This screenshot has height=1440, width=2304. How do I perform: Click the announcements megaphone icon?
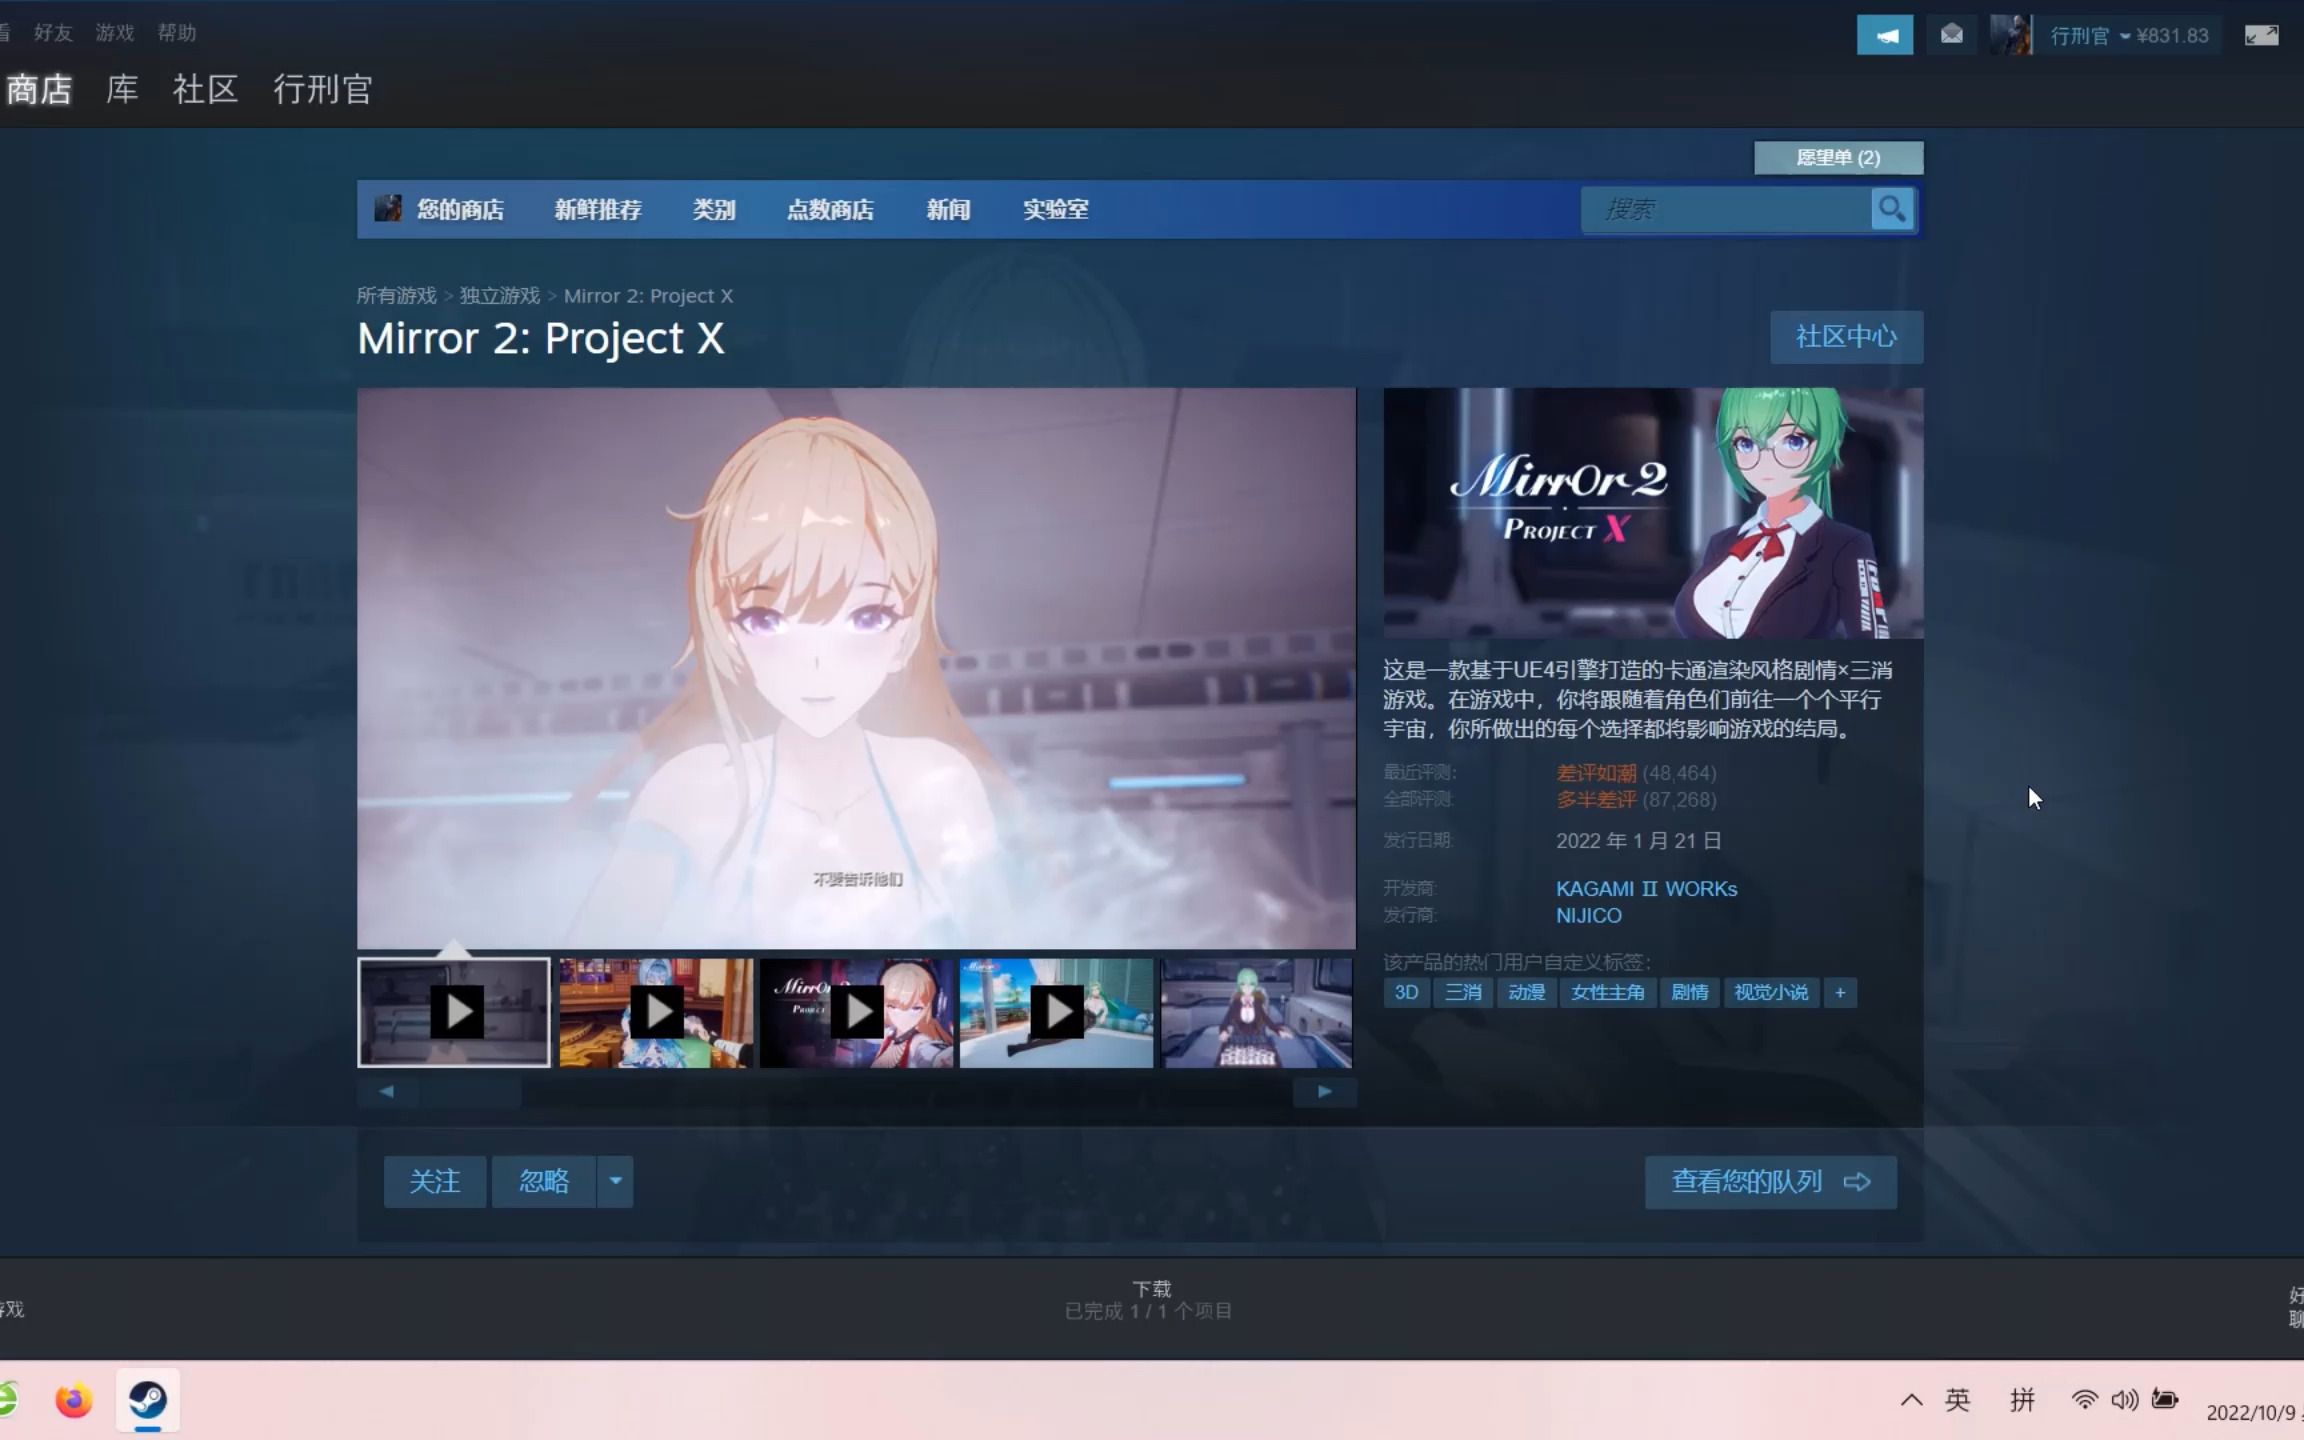click(1885, 36)
